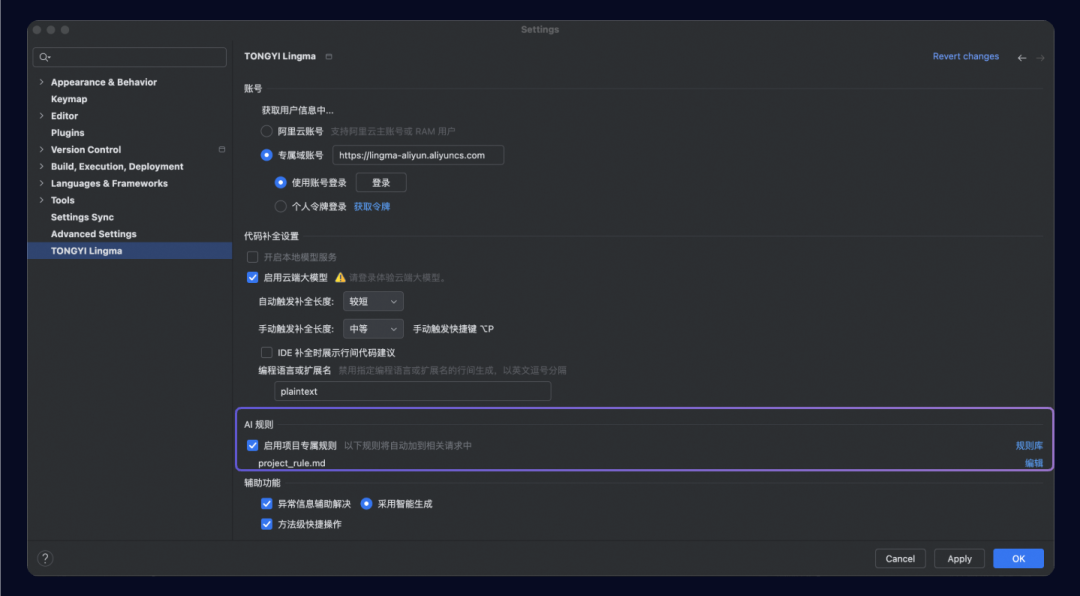Screen dimensions: 1080x596
Task: Click the settings search field
Action: tap(129, 57)
